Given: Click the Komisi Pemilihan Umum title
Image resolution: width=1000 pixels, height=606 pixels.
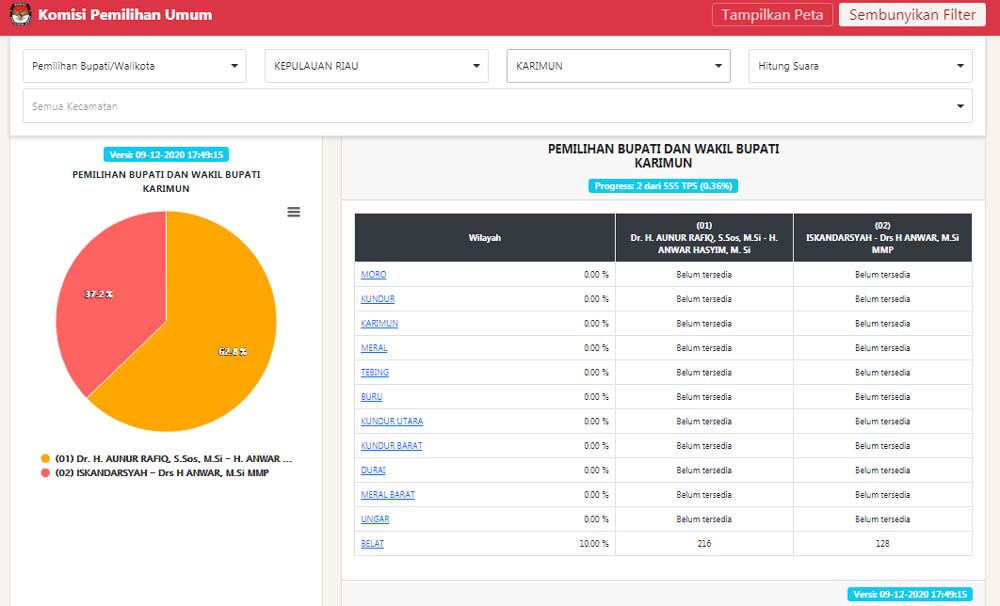Looking at the screenshot, I should pyautogui.click(x=125, y=15).
